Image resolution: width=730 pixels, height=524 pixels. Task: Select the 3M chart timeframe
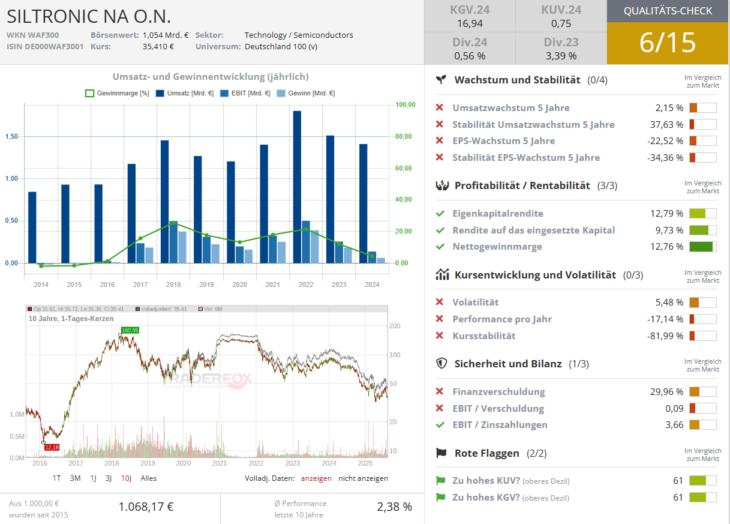click(x=75, y=478)
